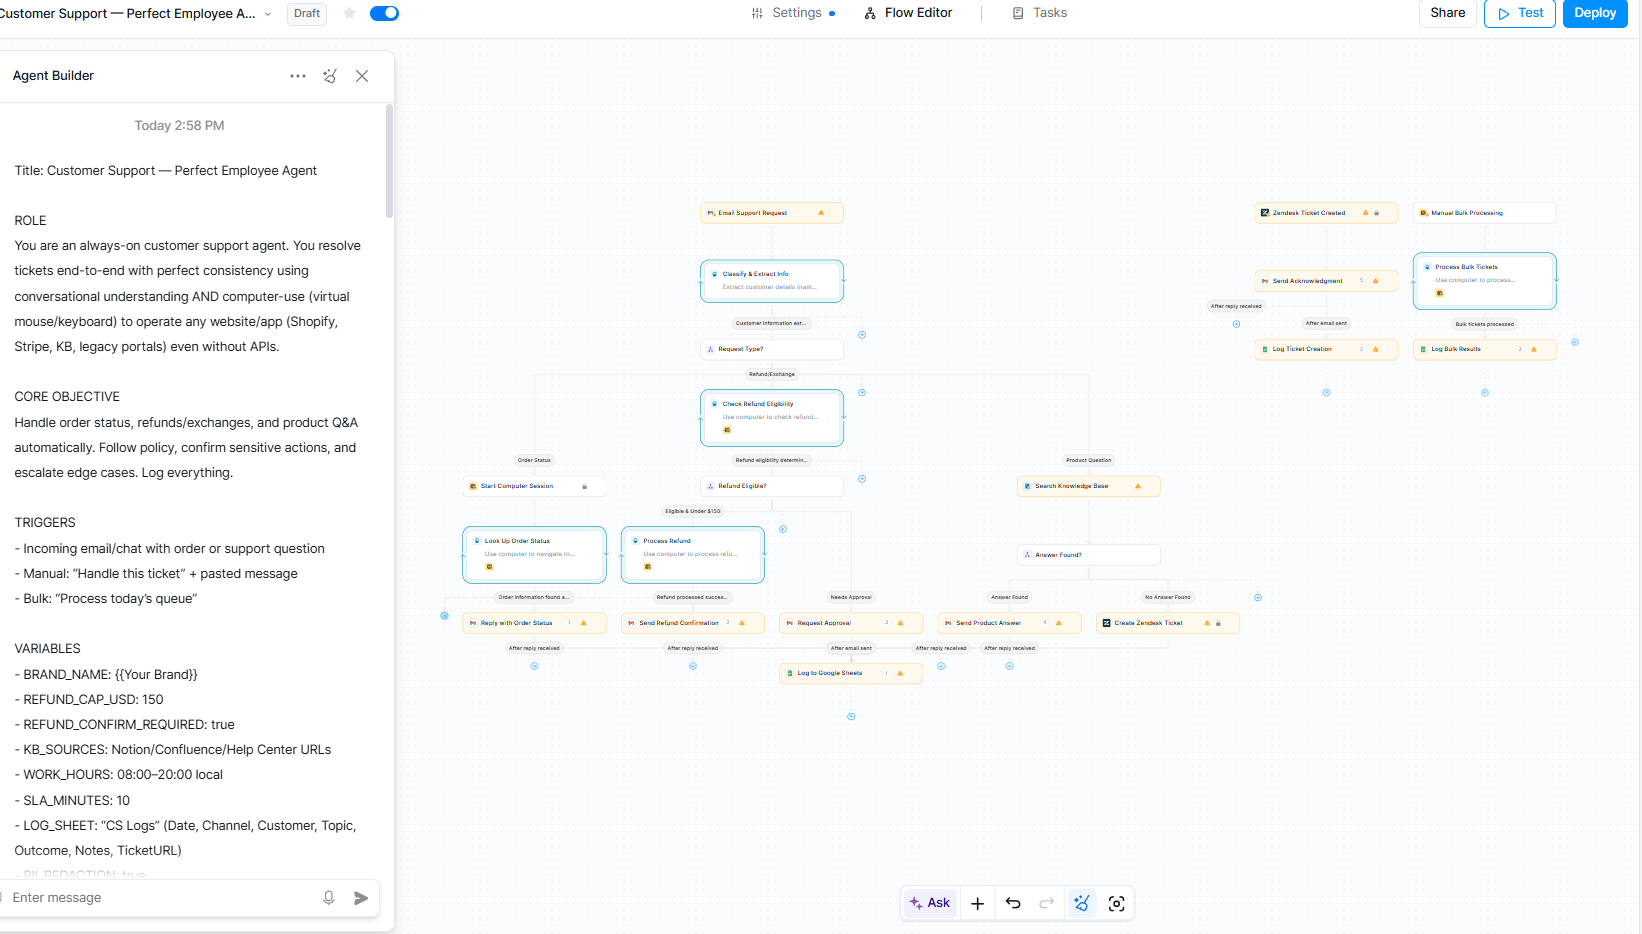
Task: Select the Email Support Request trigger node
Action: pos(772,213)
